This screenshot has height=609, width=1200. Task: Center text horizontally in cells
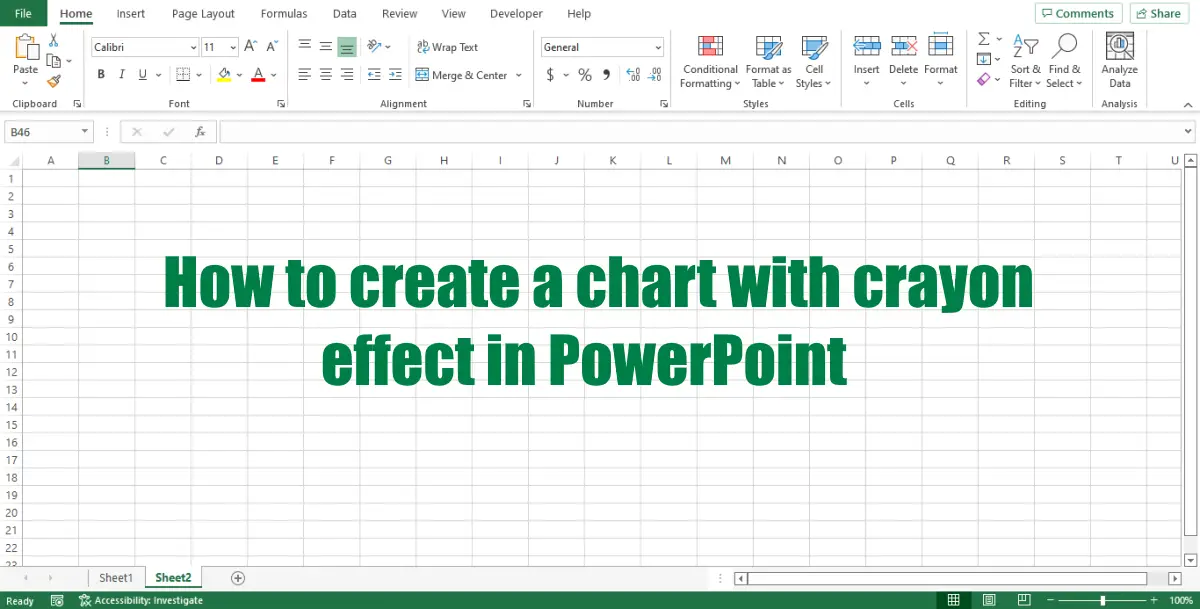tap(325, 75)
